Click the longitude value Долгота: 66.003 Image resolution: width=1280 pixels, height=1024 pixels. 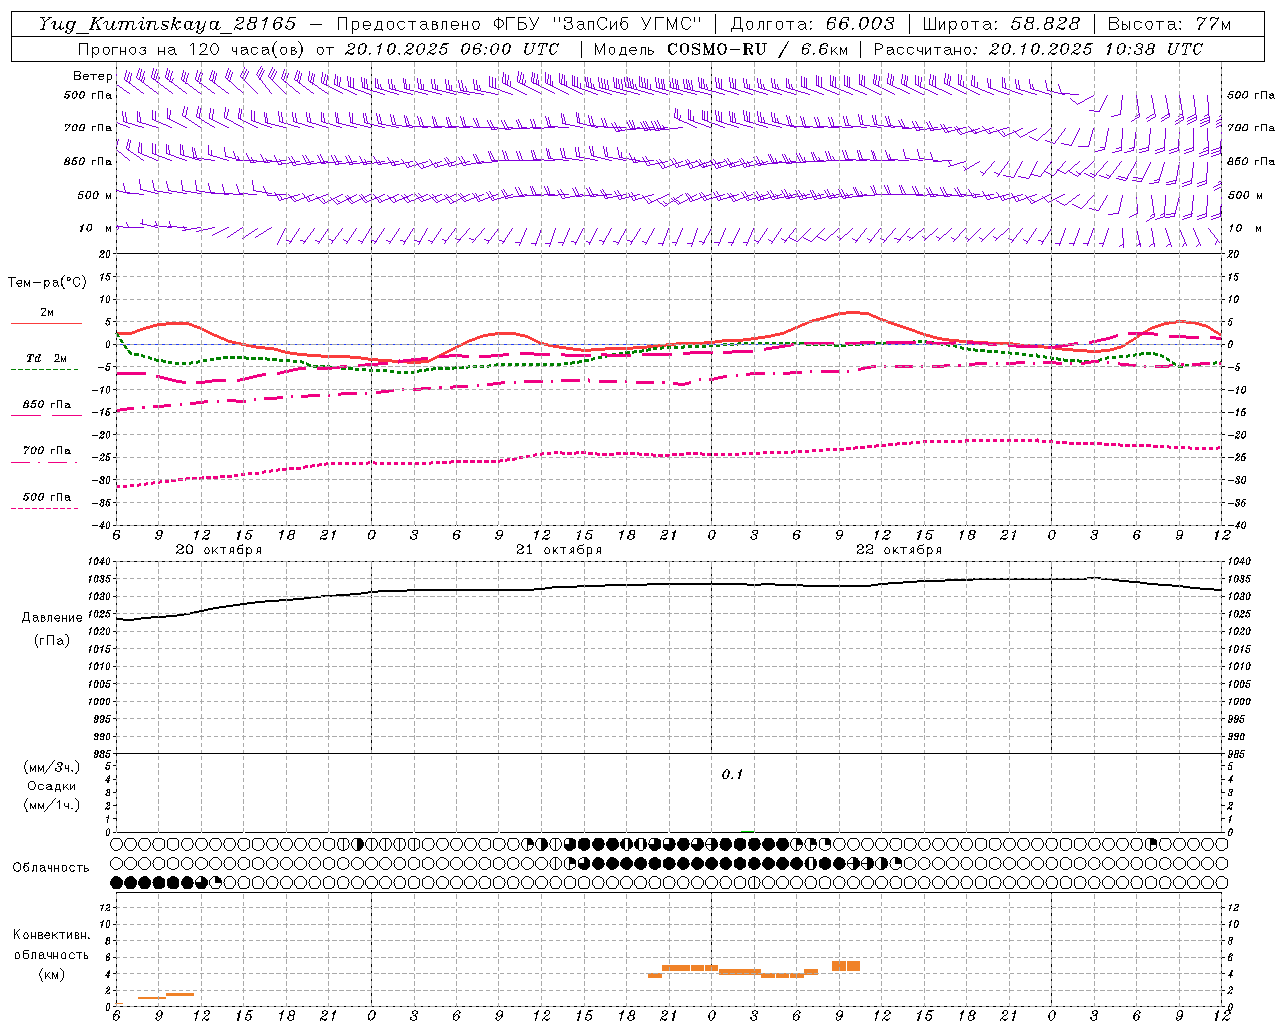[x=813, y=24]
